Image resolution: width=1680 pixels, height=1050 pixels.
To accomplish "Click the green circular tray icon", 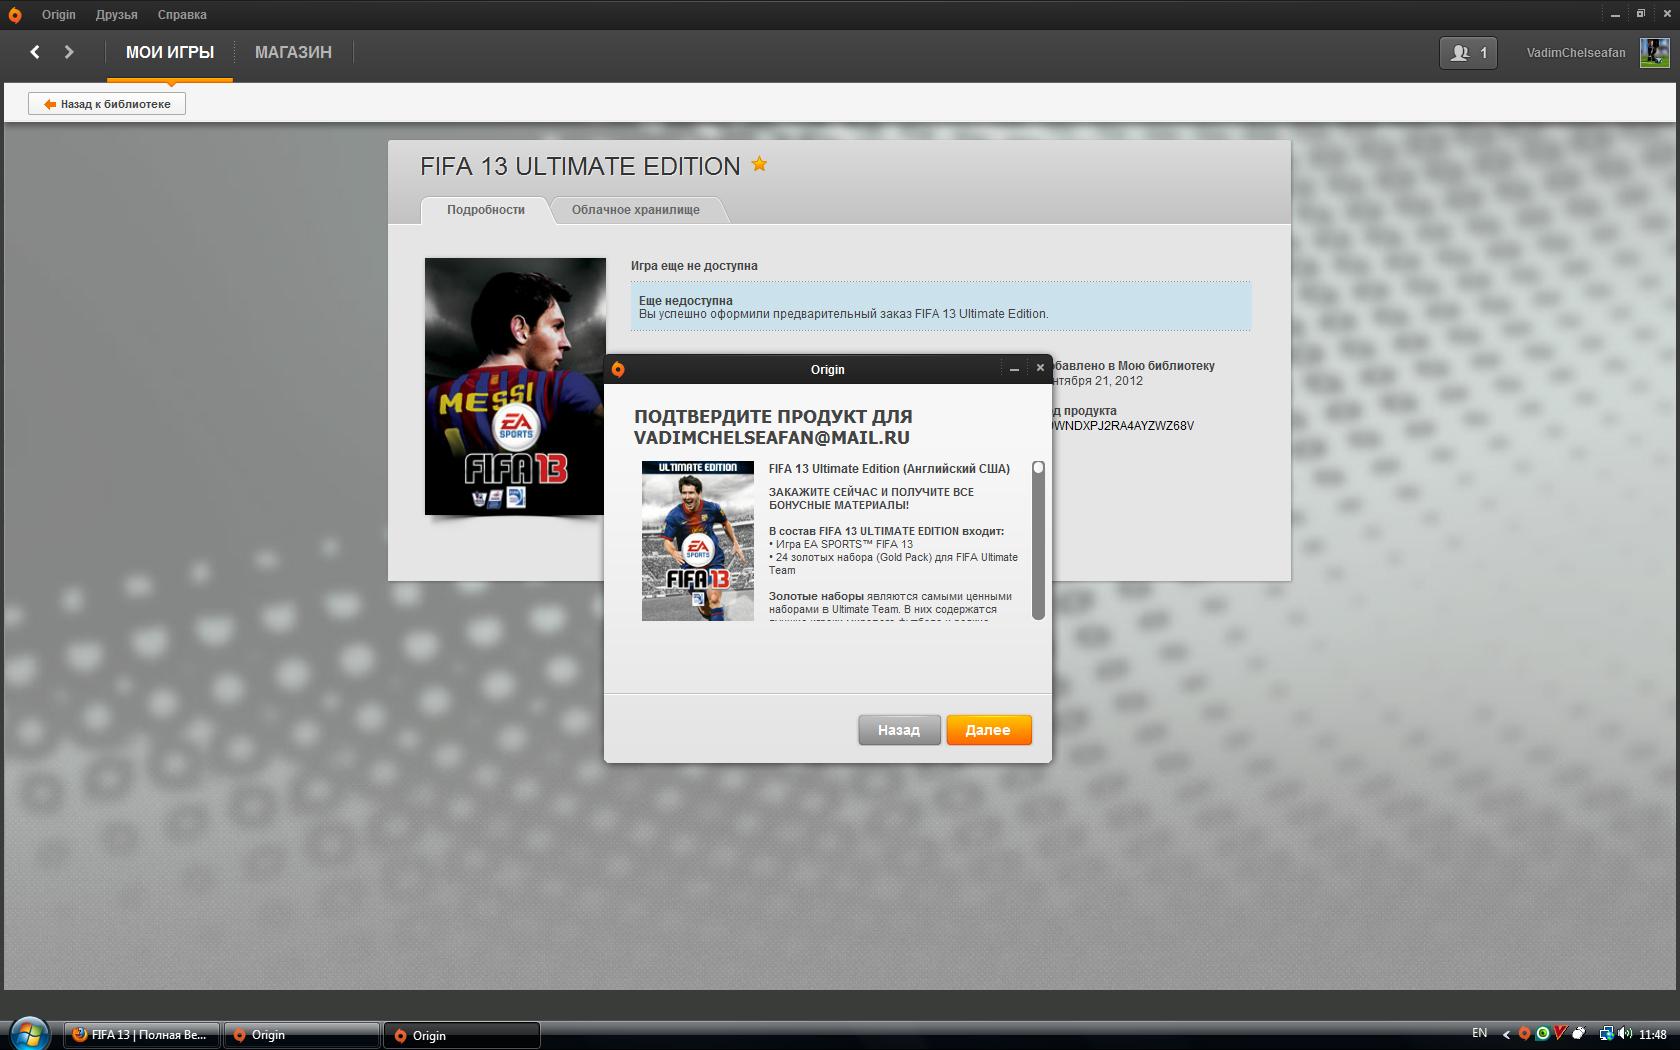I will (1542, 1034).
